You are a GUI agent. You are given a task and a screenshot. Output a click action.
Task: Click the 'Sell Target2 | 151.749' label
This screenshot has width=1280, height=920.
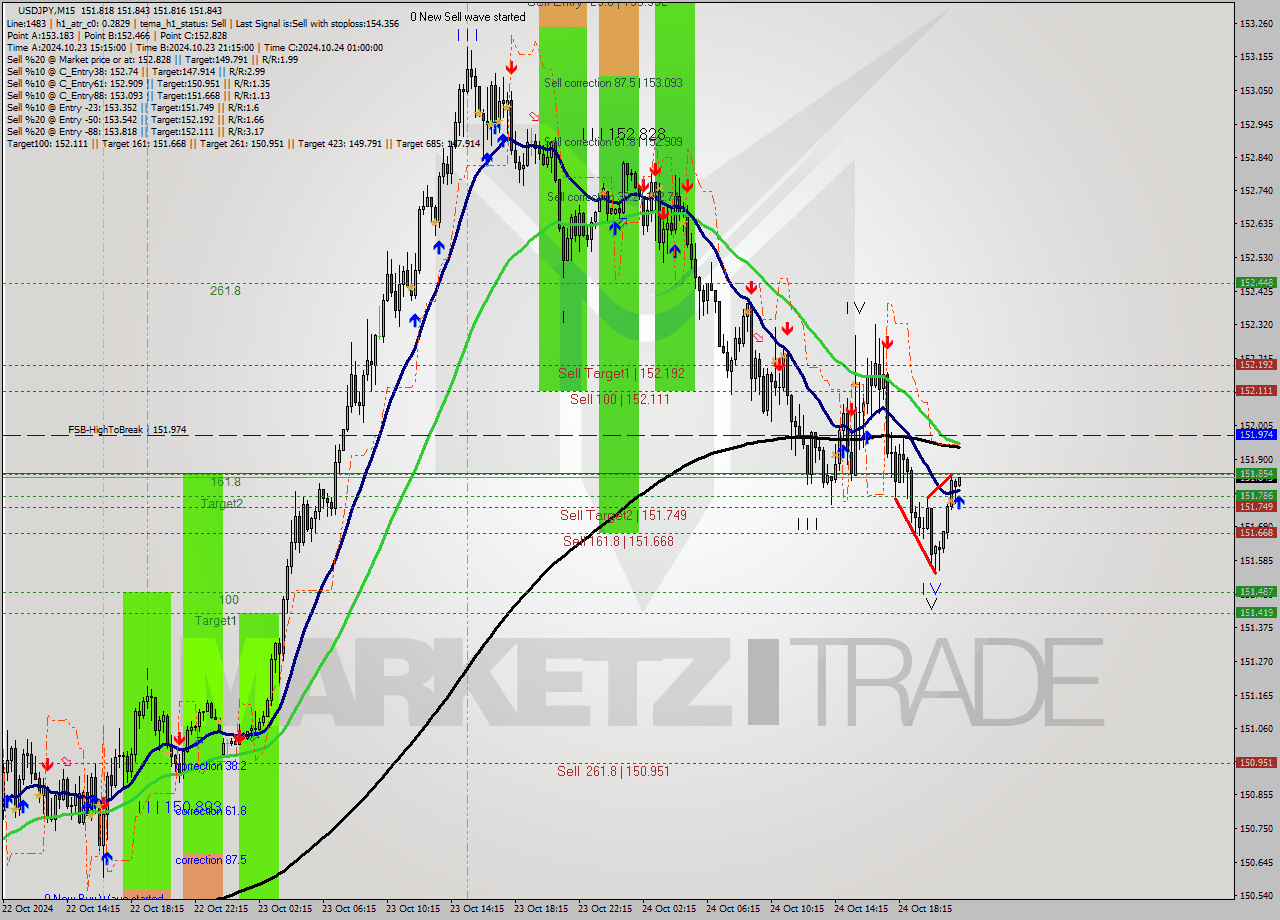coord(623,515)
